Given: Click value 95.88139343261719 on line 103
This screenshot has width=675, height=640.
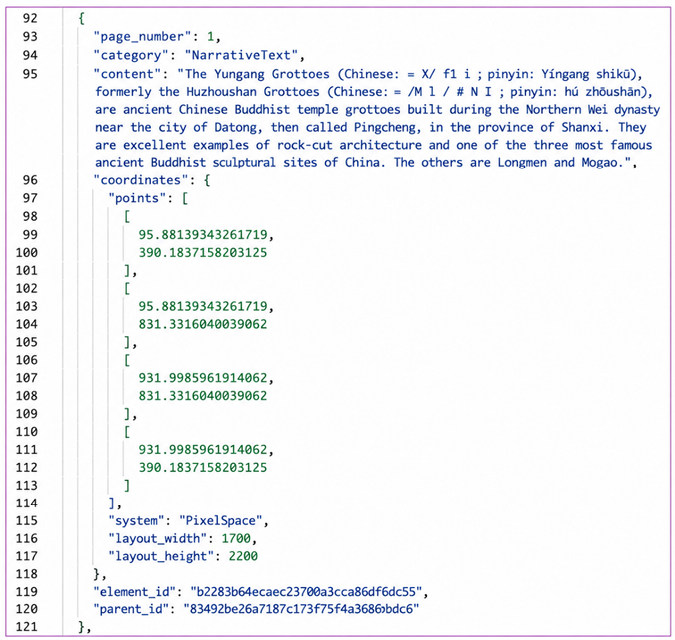Looking at the screenshot, I should click(203, 306).
